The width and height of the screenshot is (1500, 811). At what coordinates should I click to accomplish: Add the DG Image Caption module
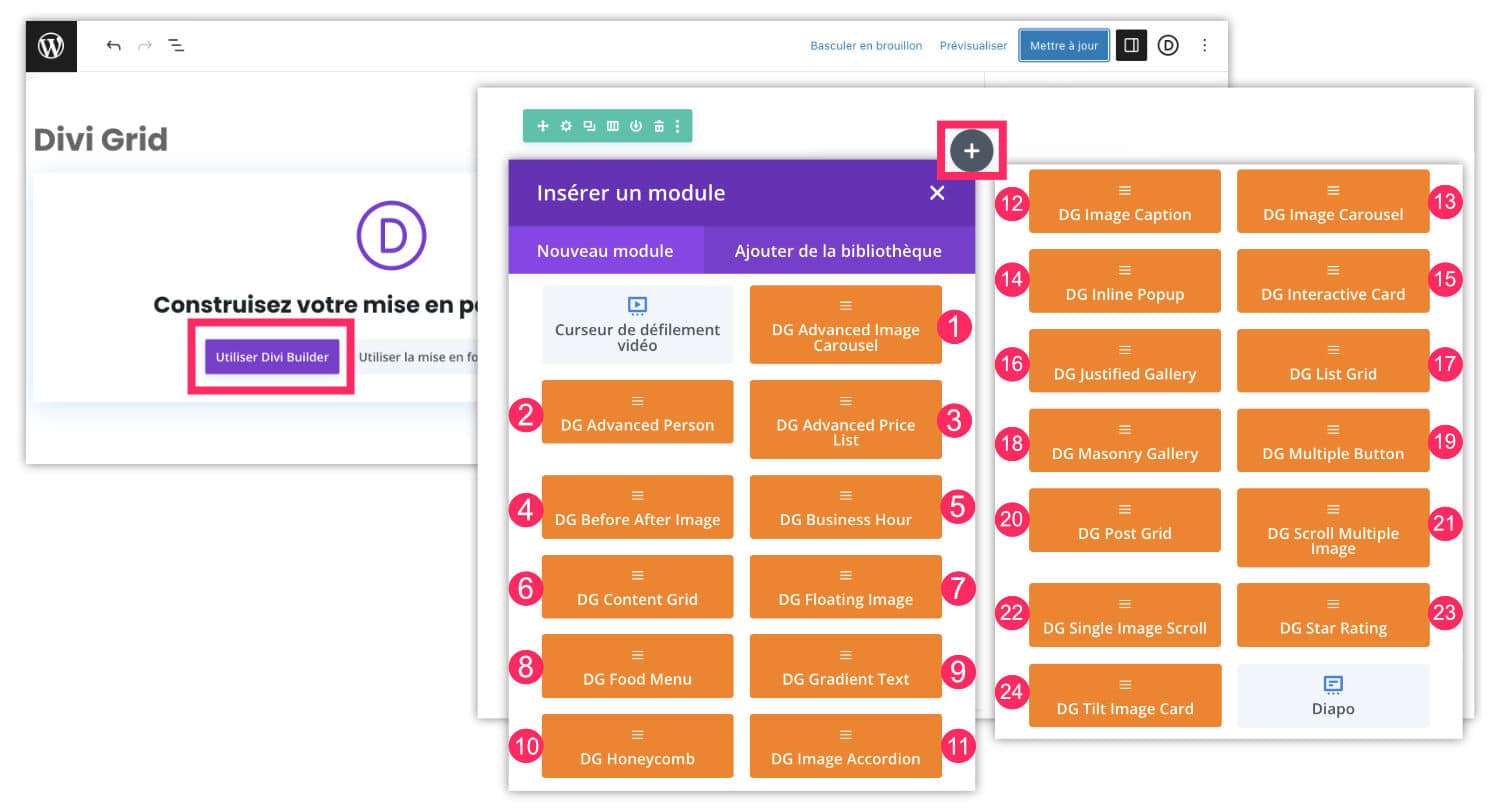[x=1125, y=201]
